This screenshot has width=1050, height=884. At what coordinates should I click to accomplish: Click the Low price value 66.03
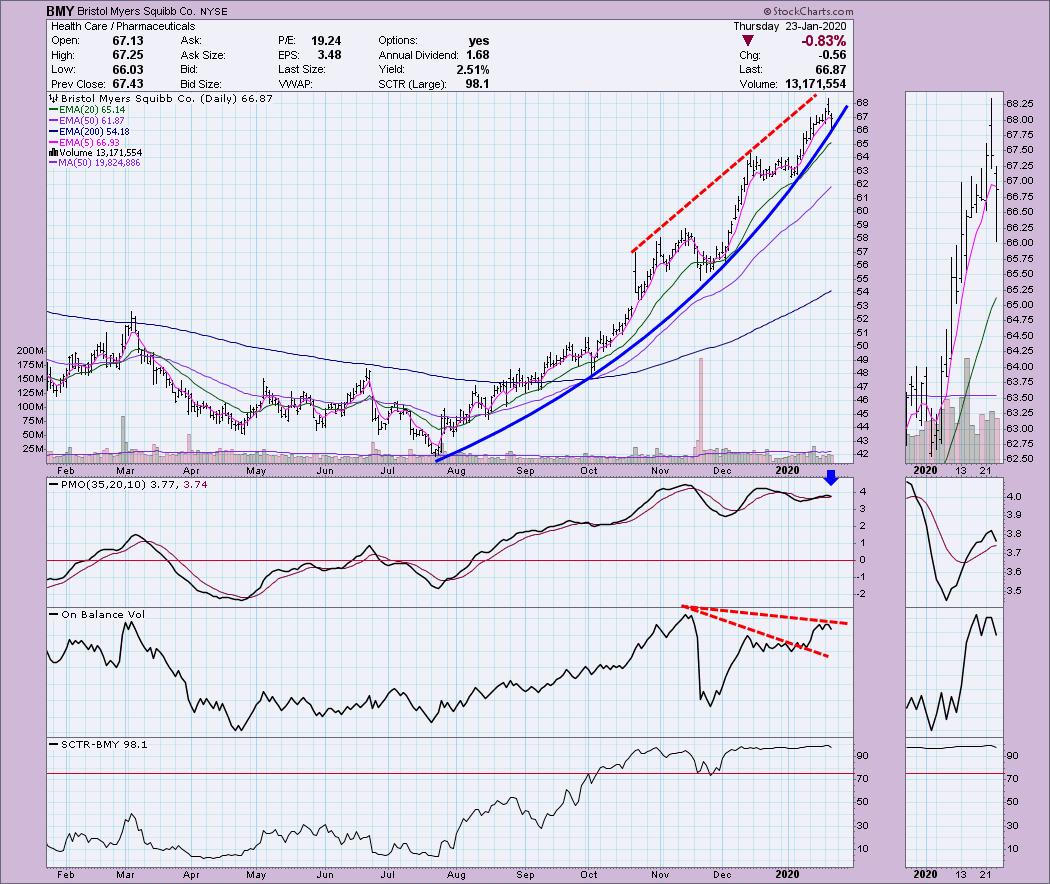point(128,70)
